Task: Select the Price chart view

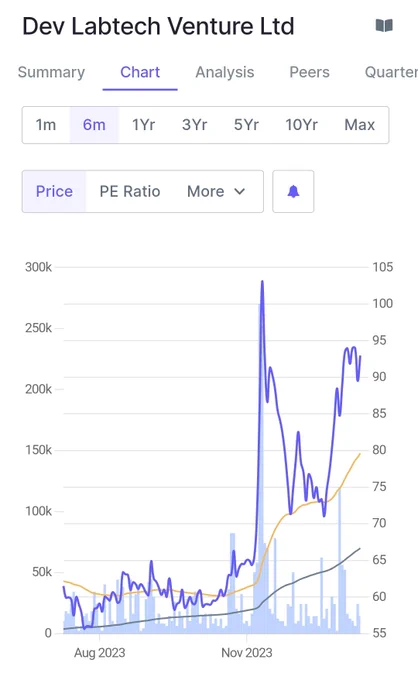Action: (x=54, y=191)
